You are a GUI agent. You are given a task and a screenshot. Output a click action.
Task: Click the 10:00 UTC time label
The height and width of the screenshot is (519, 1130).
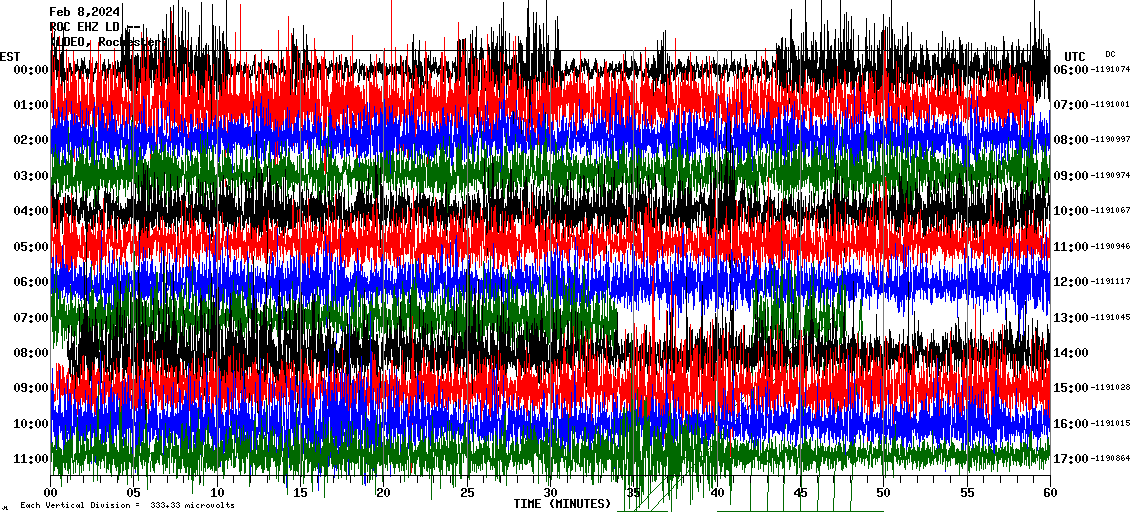1071,210
